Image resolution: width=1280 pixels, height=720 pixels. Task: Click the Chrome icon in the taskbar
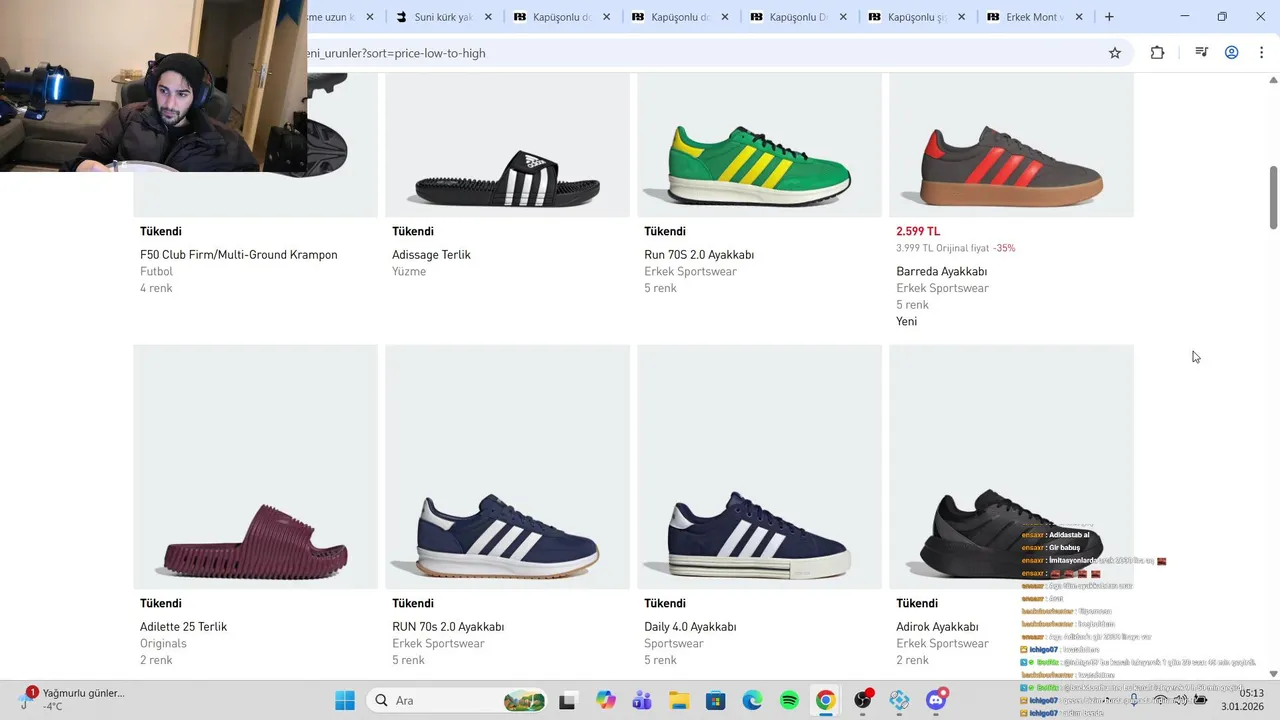click(x=825, y=700)
